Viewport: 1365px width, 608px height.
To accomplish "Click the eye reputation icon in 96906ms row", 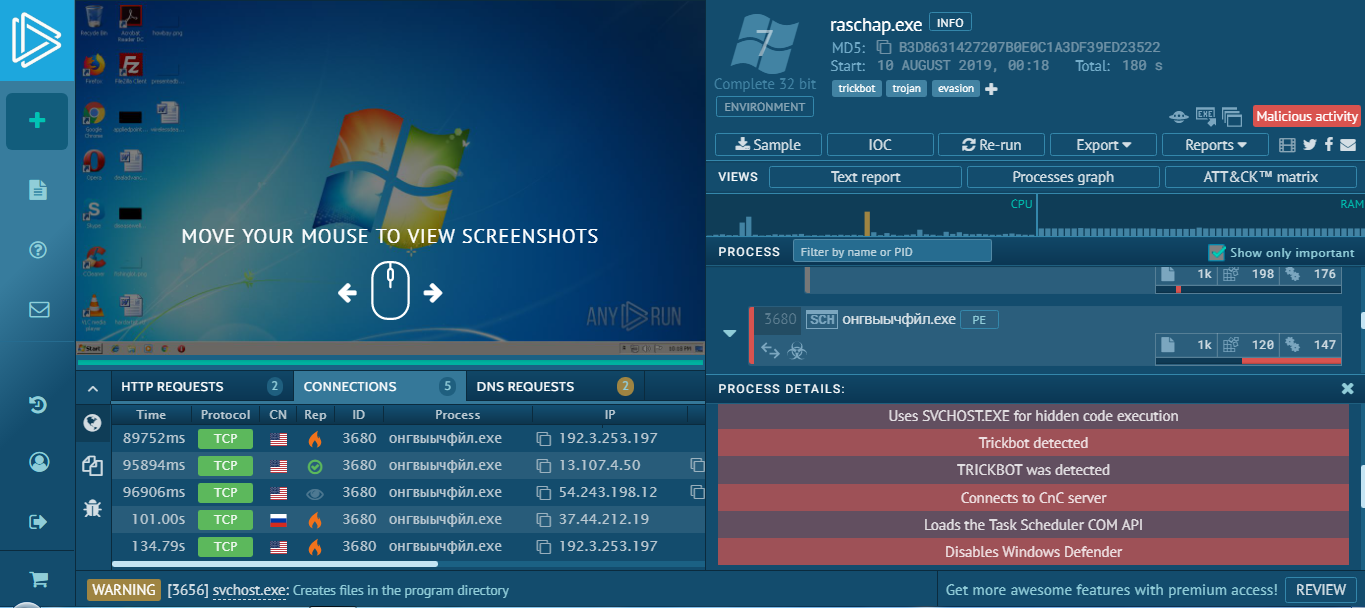I will pos(315,493).
